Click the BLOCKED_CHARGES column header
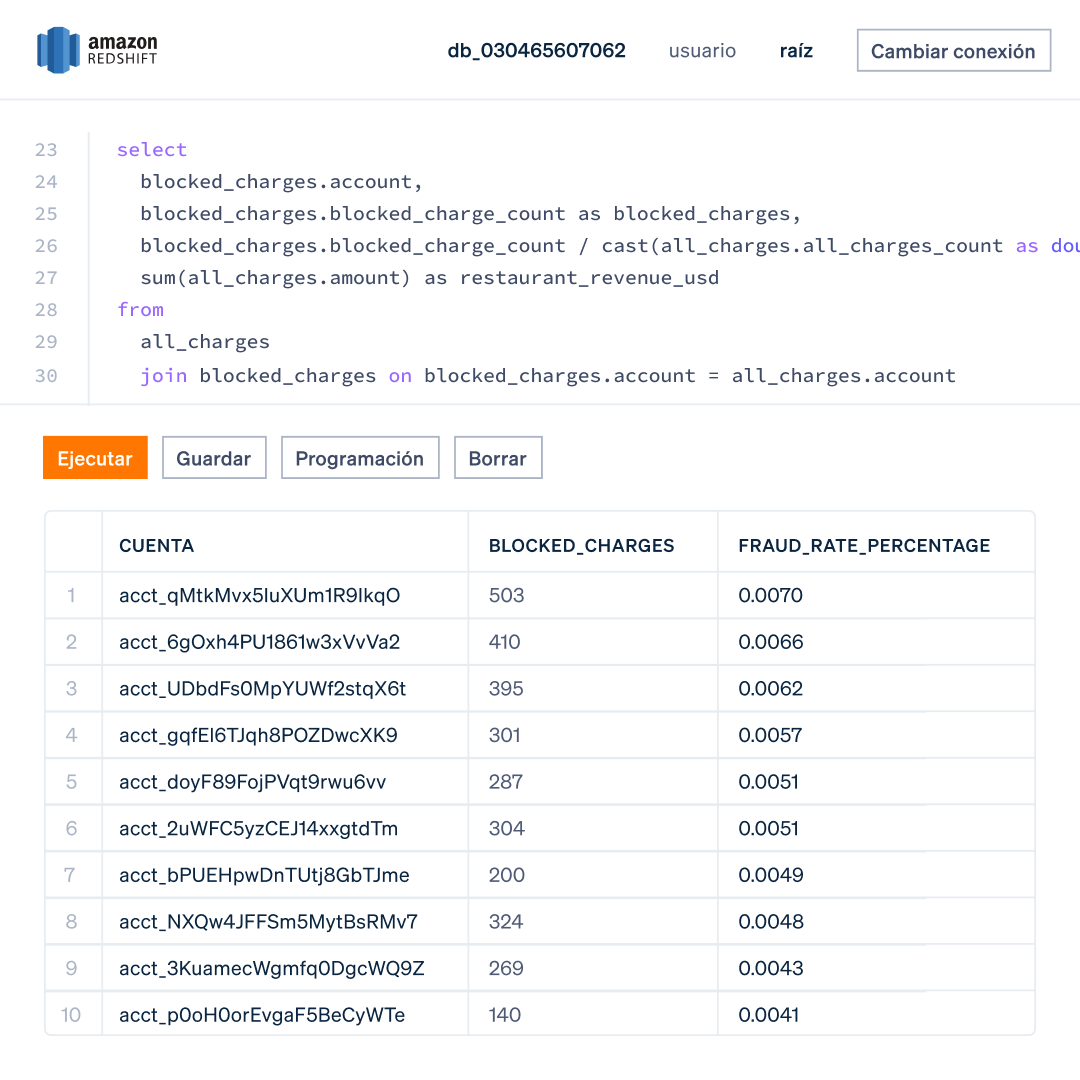 [x=581, y=546]
